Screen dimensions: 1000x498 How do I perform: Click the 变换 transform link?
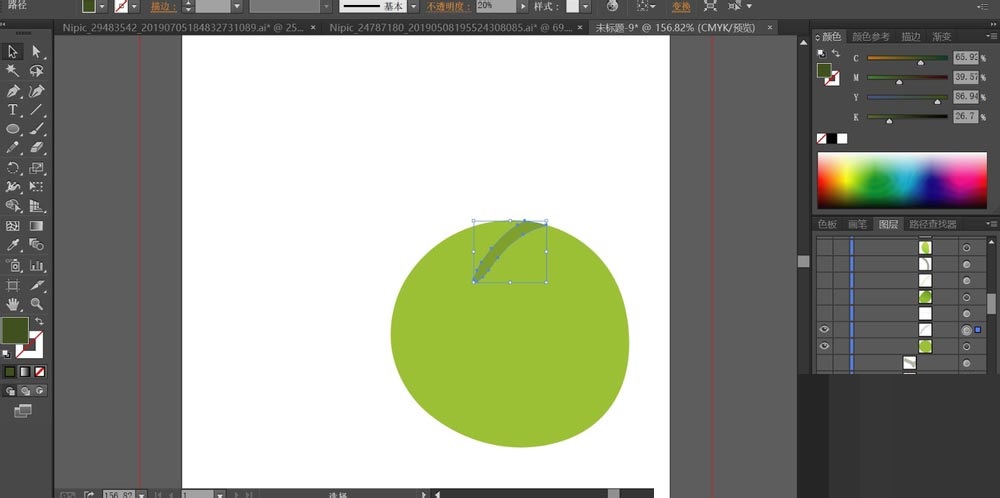click(x=681, y=6)
